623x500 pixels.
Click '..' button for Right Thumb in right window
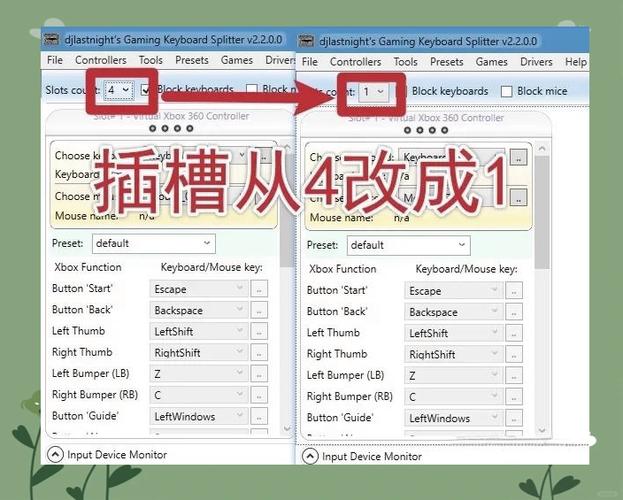tap(514, 354)
